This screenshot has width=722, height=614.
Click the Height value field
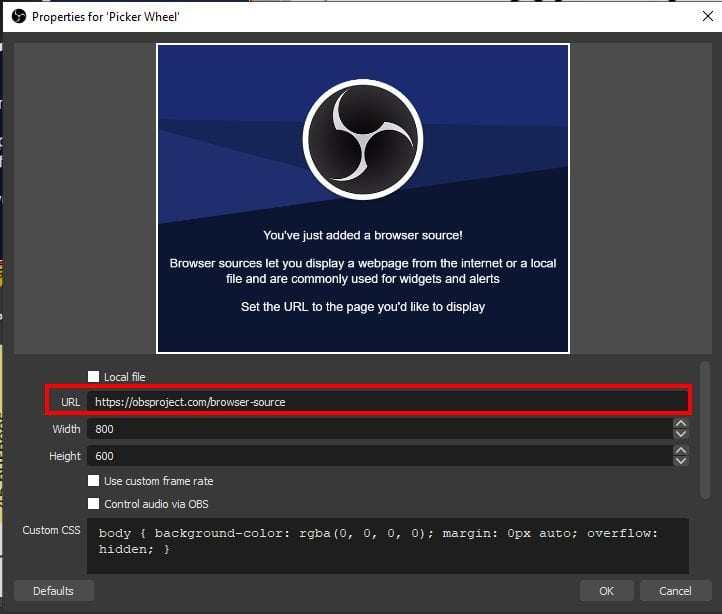(x=378, y=456)
